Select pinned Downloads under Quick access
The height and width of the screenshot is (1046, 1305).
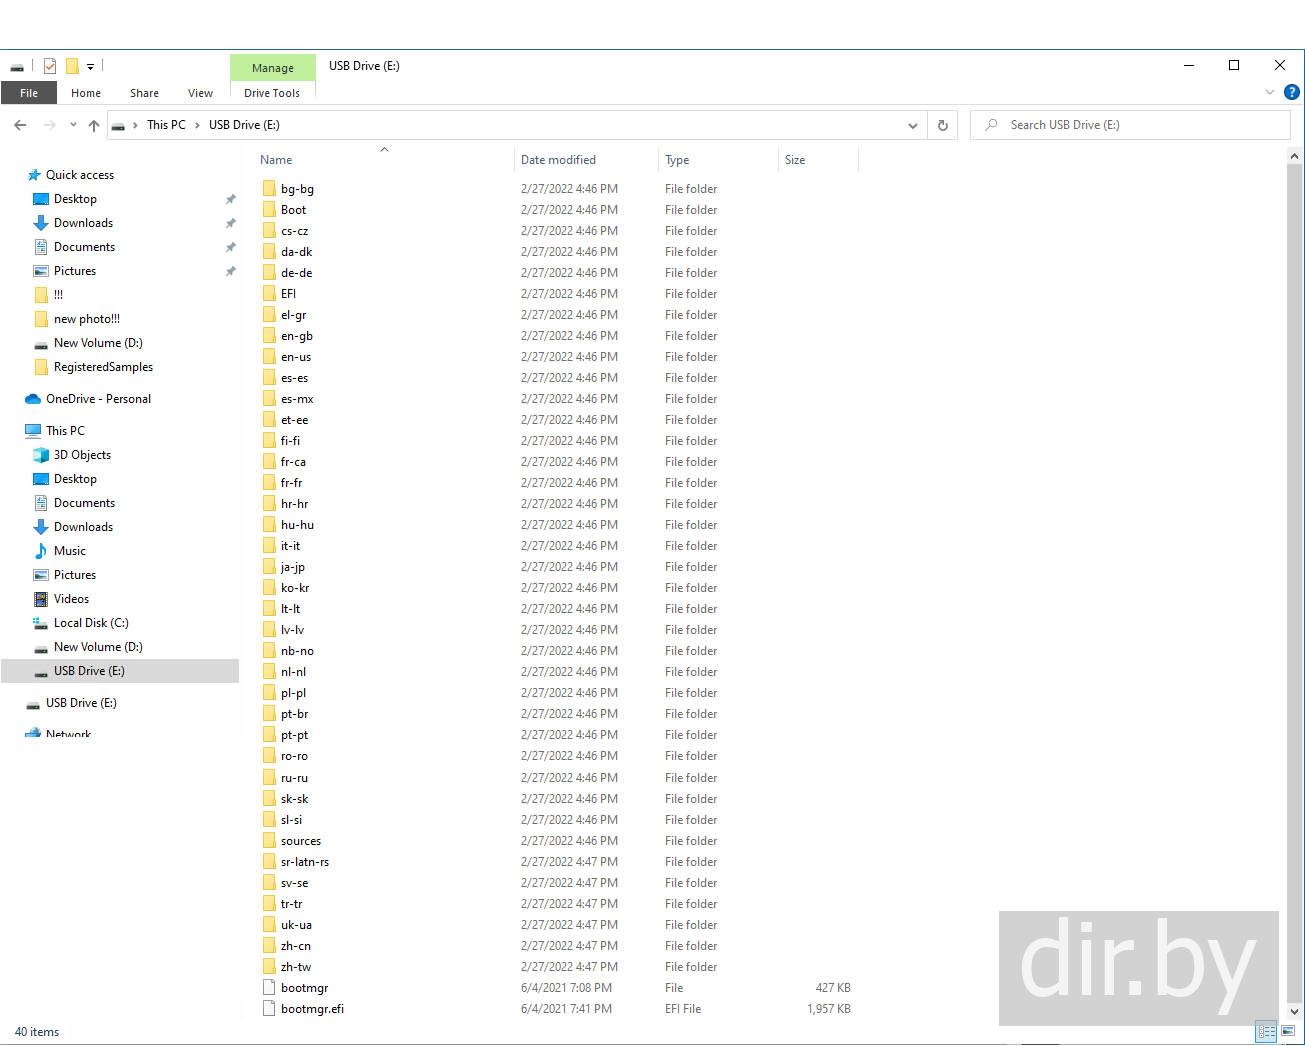83,223
